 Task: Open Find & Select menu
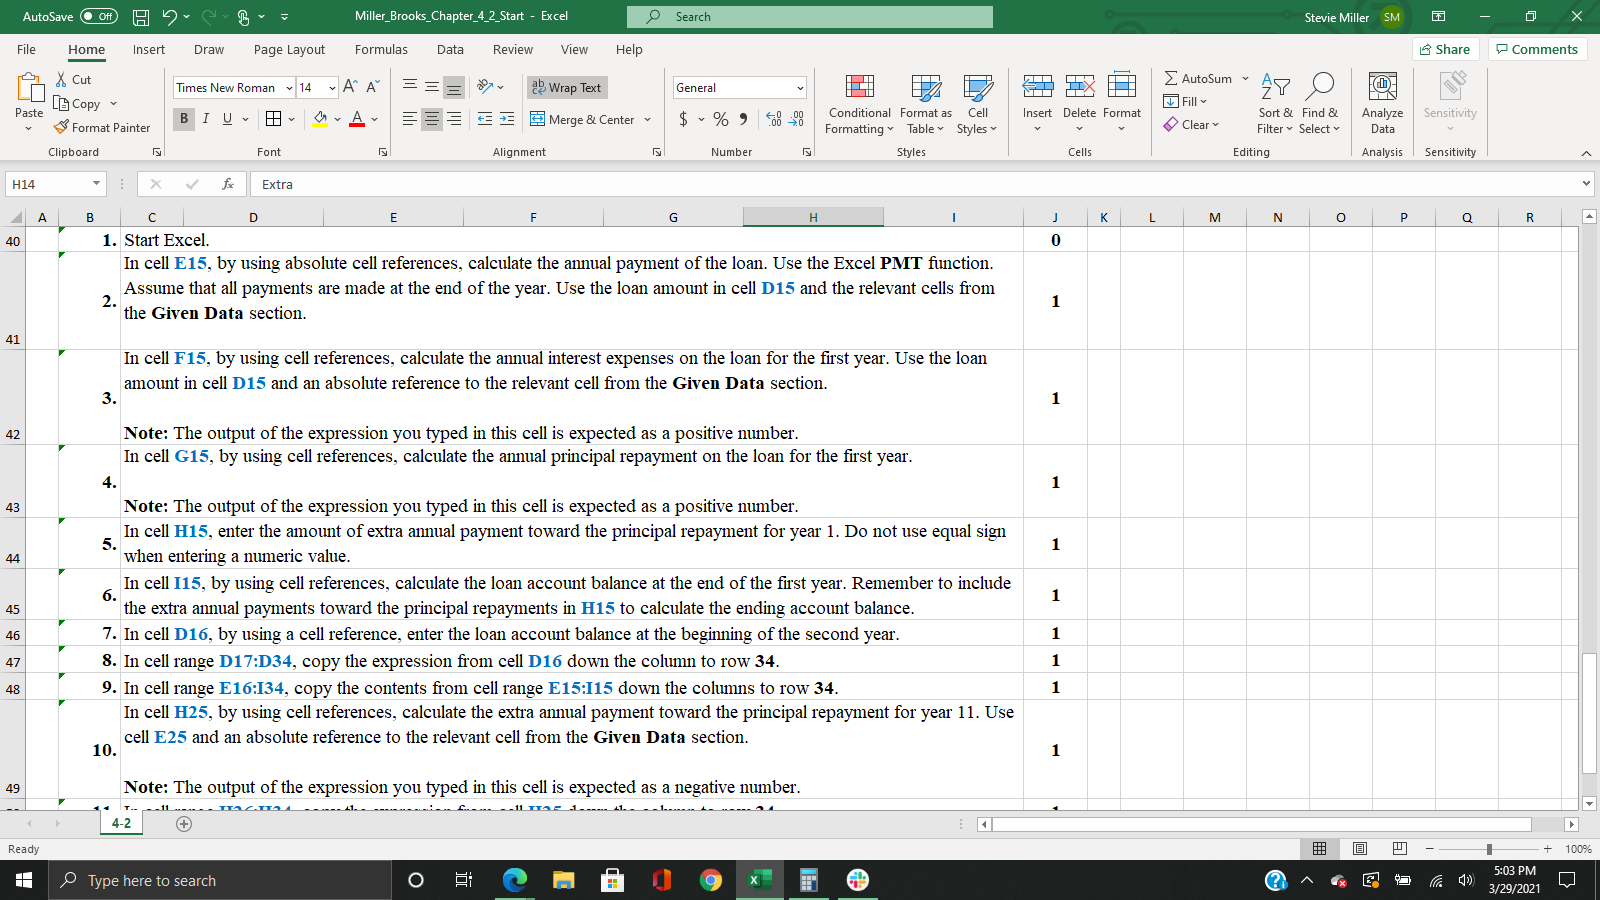(1320, 103)
